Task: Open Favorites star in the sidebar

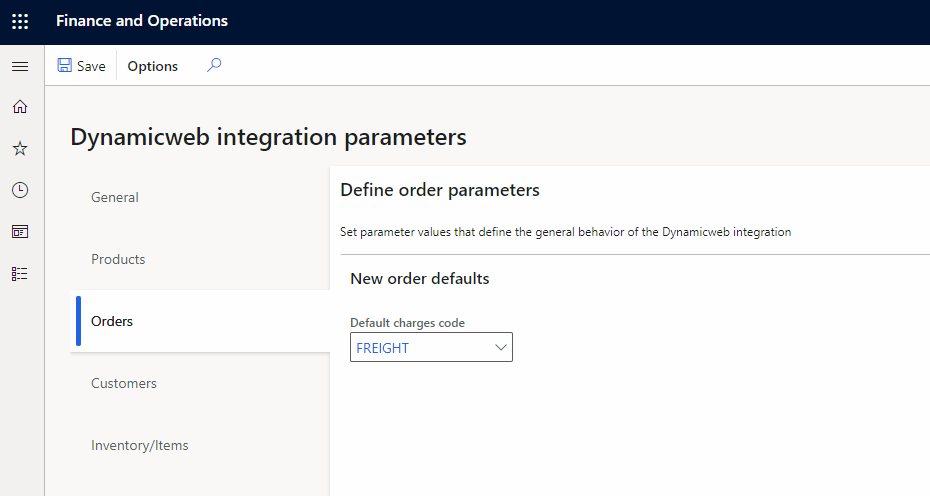Action: coord(20,149)
